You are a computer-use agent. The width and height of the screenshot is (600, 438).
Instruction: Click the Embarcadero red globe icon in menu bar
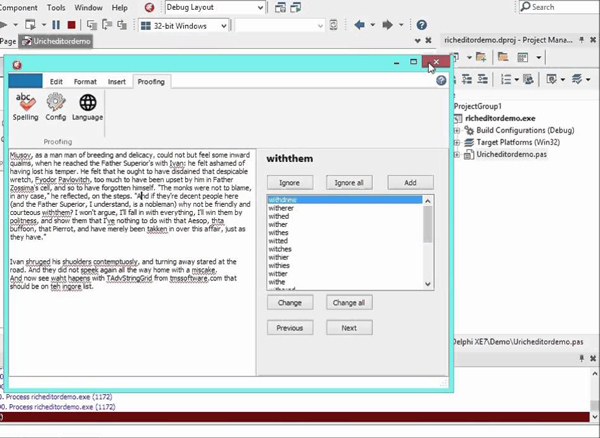[x=150, y=7]
